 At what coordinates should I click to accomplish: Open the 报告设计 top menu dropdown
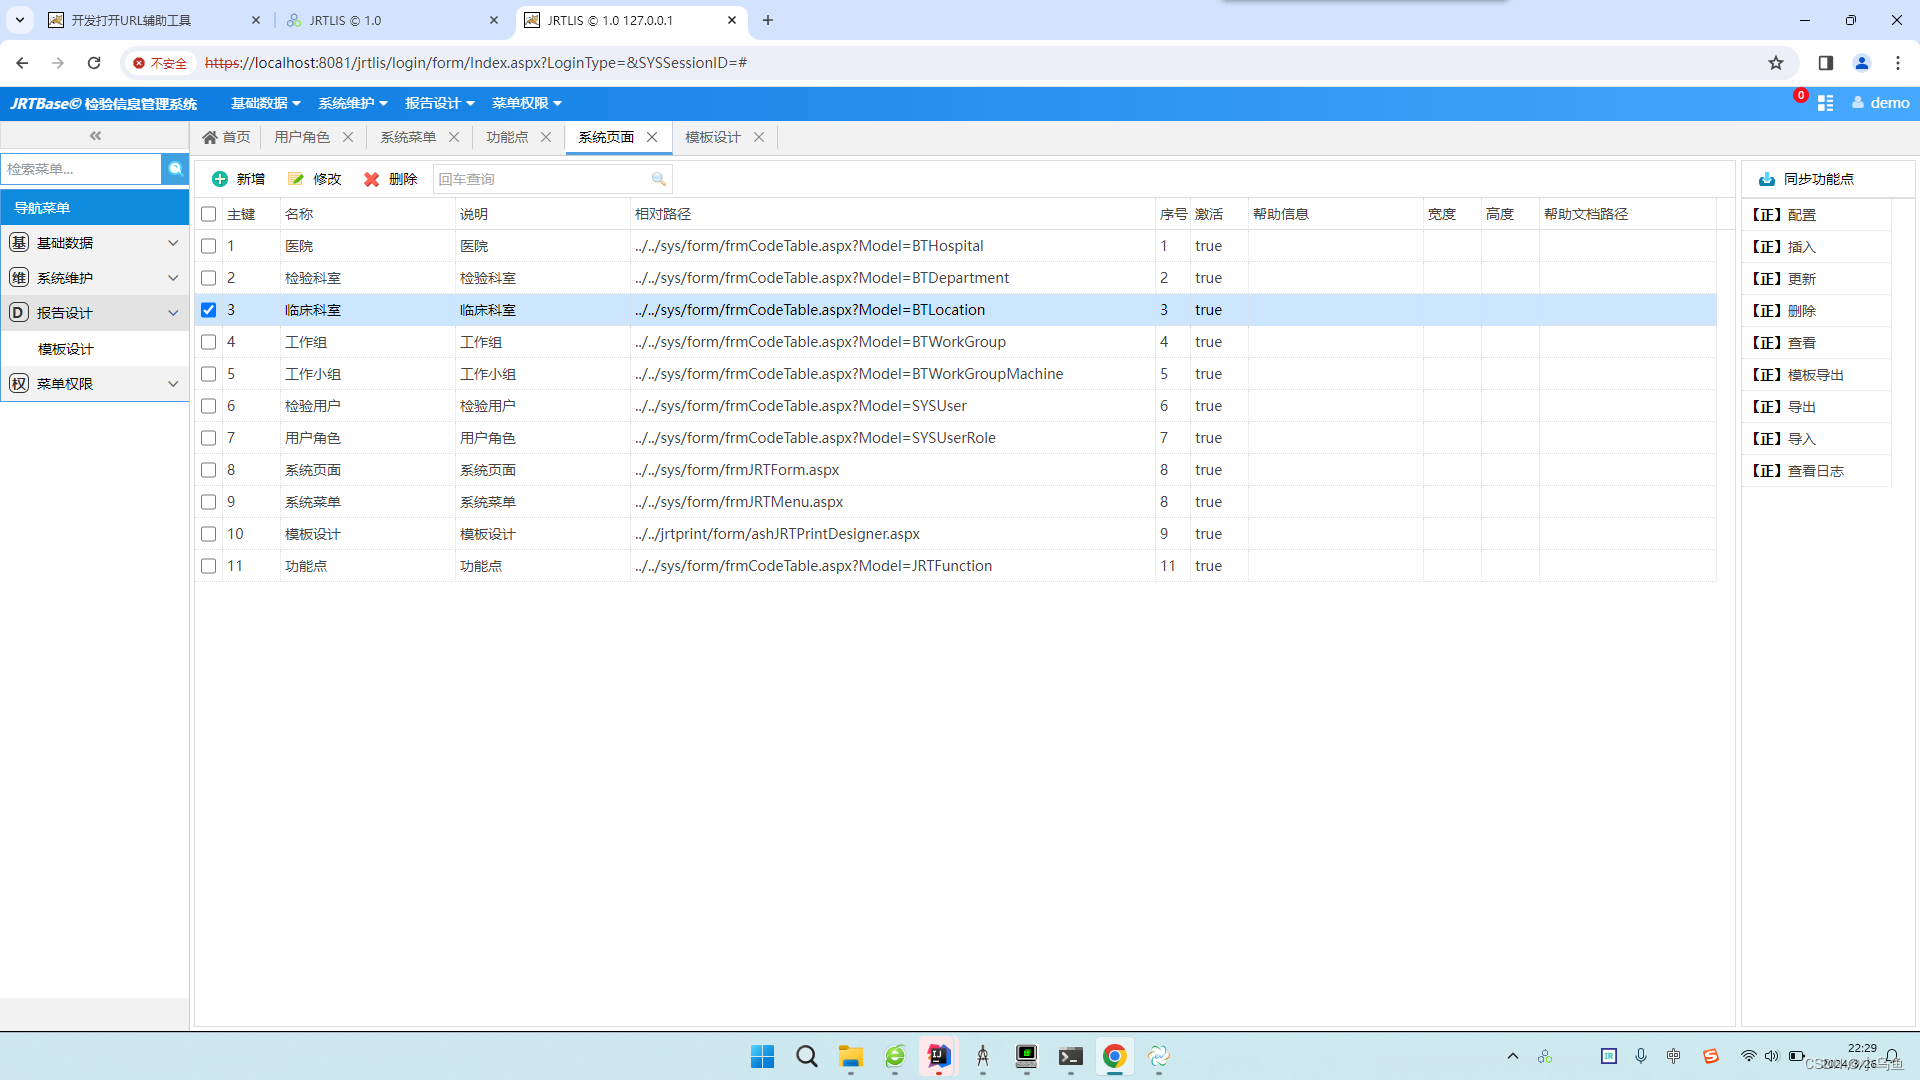(x=440, y=103)
